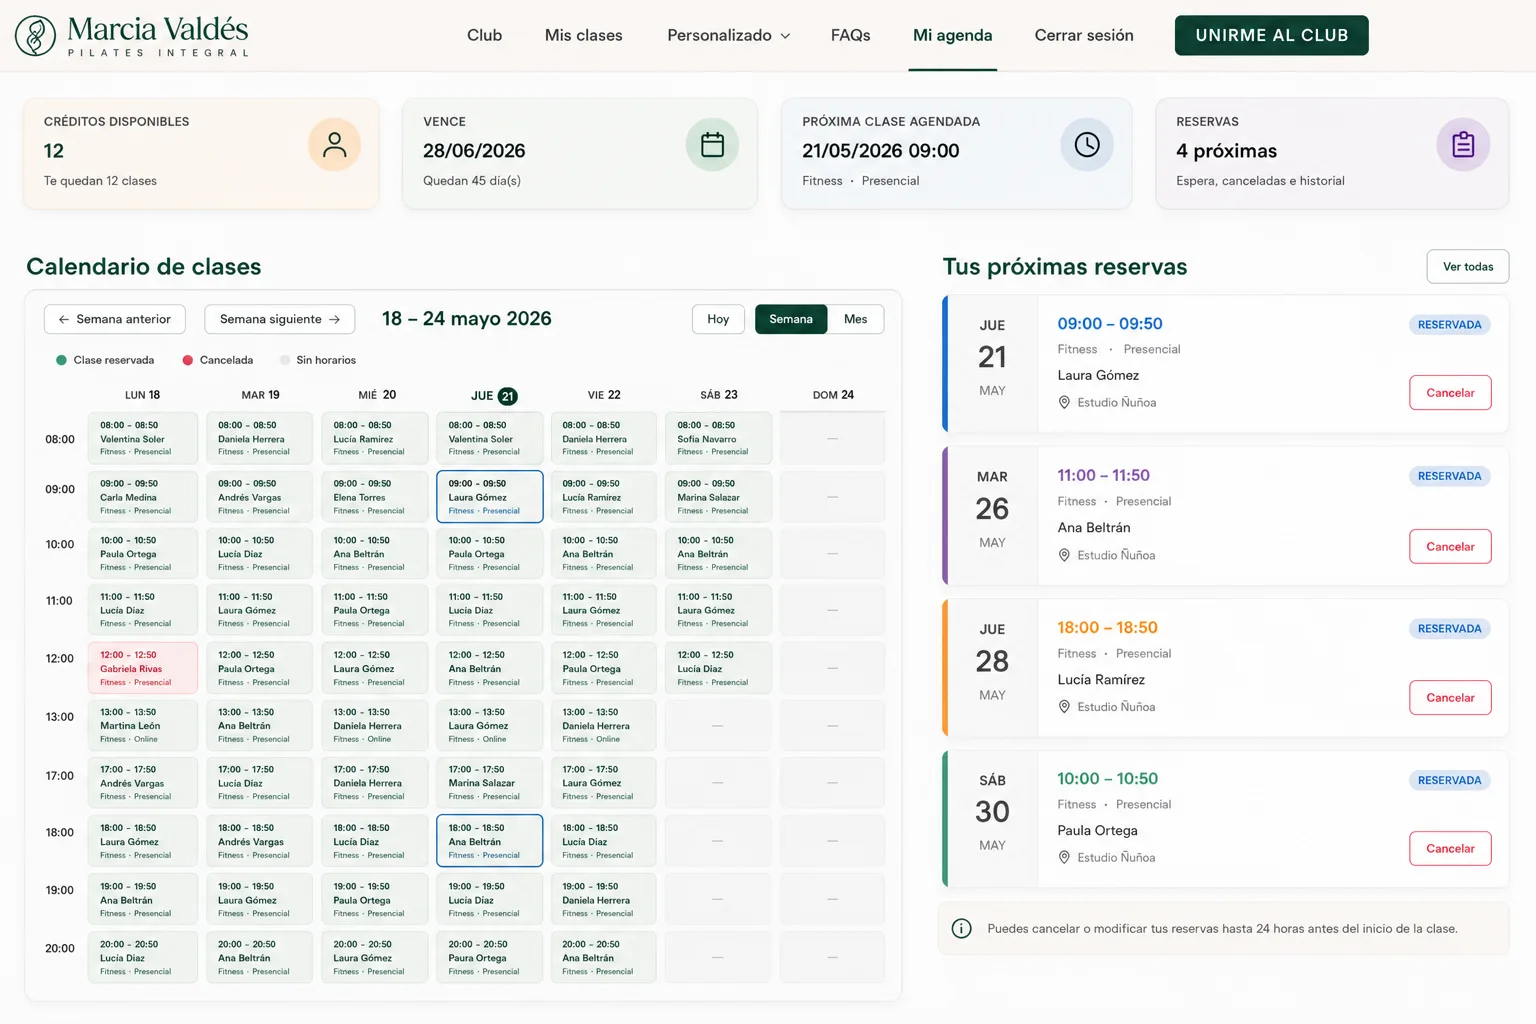Click the clock icon in Próxima clase card
The height and width of the screenshot is (1024, 1536).
pos(1087,145)
